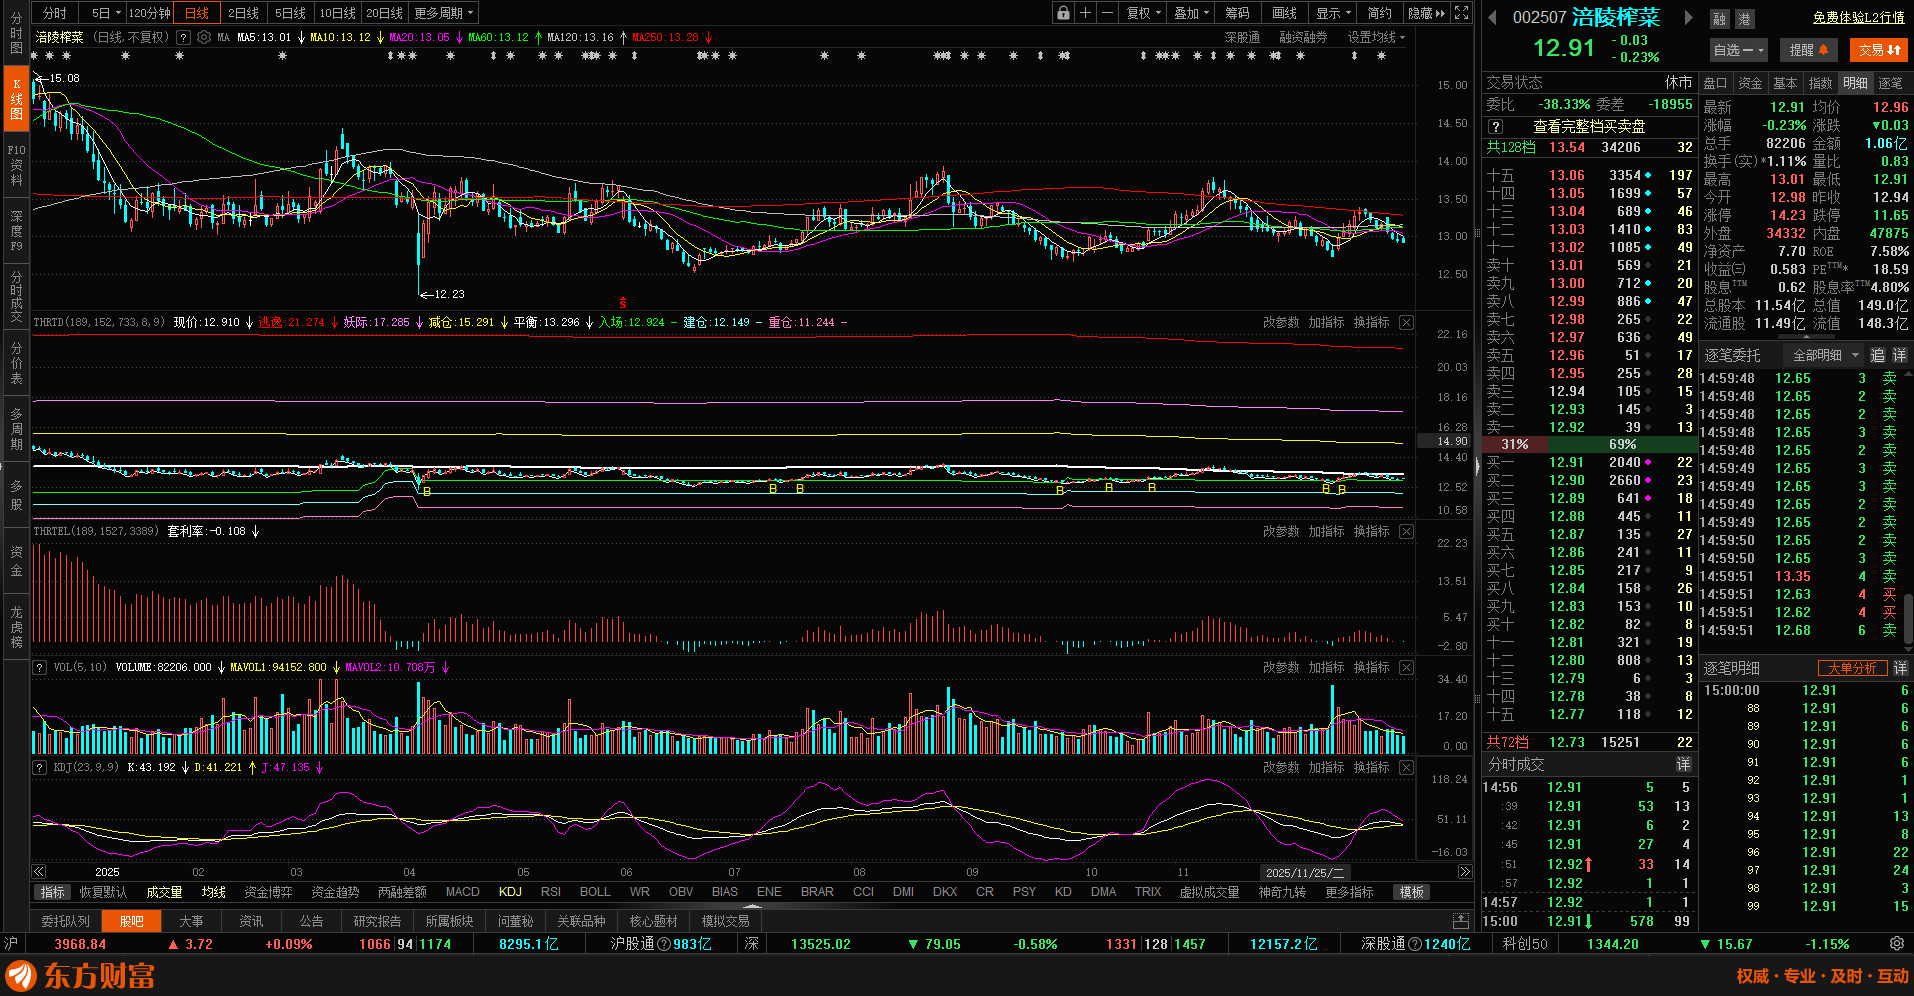Click 模板 template button
Image resolution: width=1914 pixels, height=996 pixels.
coord(1412,892)
